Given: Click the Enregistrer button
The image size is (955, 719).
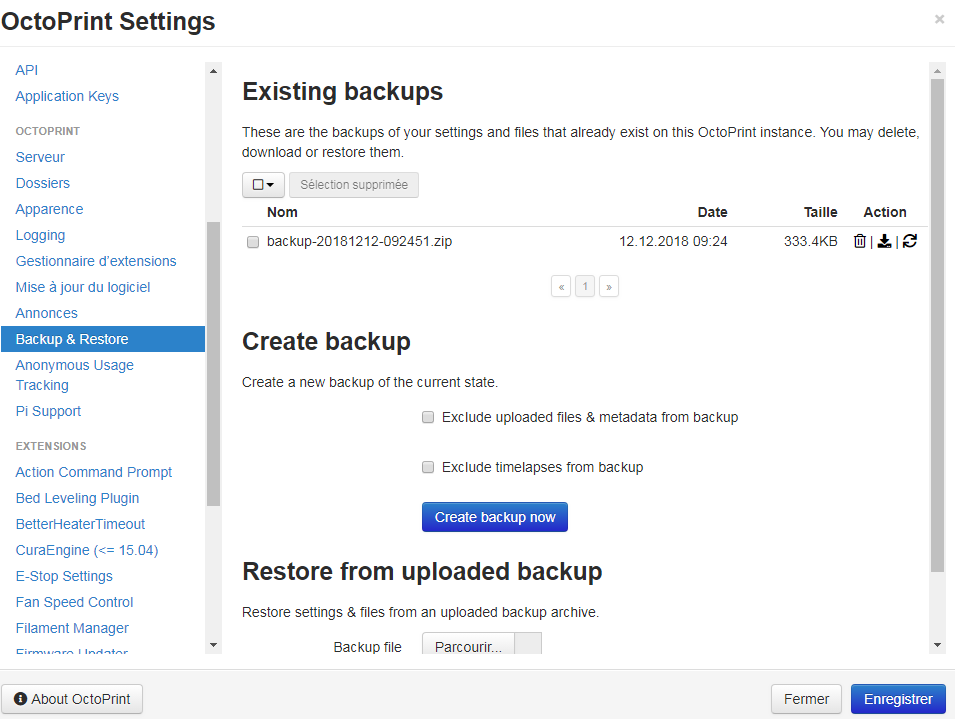Looking at the screenshot, I should tap(897, 699).
